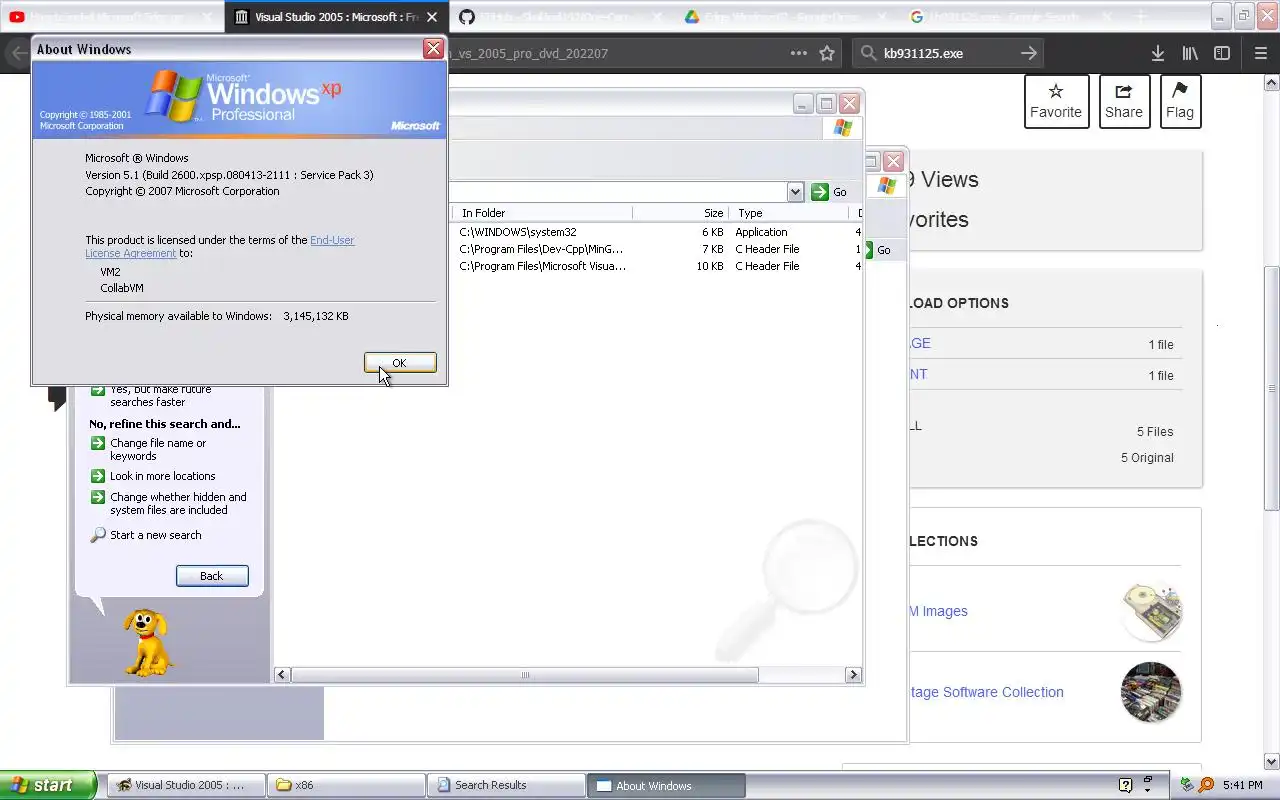Click the network tray icon beside the magnifier
Screen dimensions: 1280x800
1187,785
